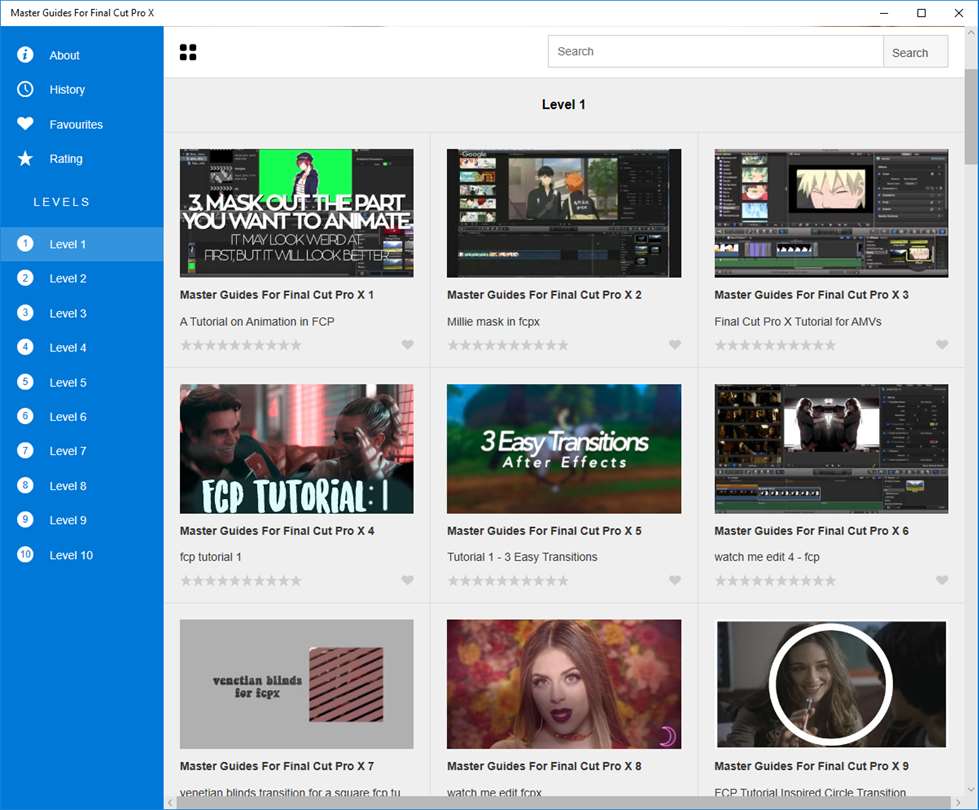Open the circle transition thumbnail of guide 9
The height and width of the screenshot is (810, 979).
tap(831, 684)
